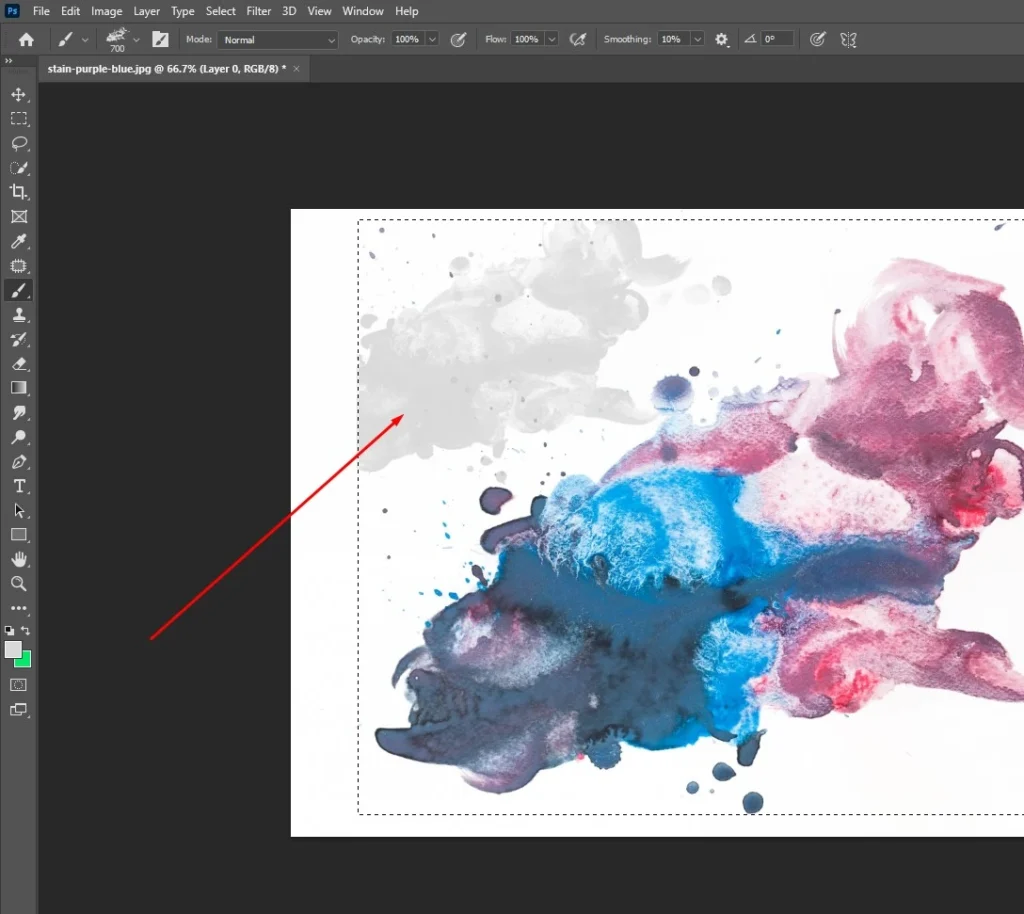
Task: Toggle symmetry paint butterfly icon
Action: pyautogui.click(x=848, y=39)
